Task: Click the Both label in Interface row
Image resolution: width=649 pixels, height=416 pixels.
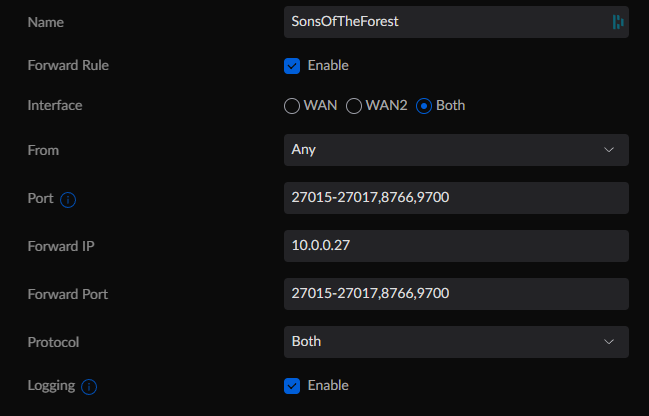Action: pyautogui.click(x=450, y=106)
